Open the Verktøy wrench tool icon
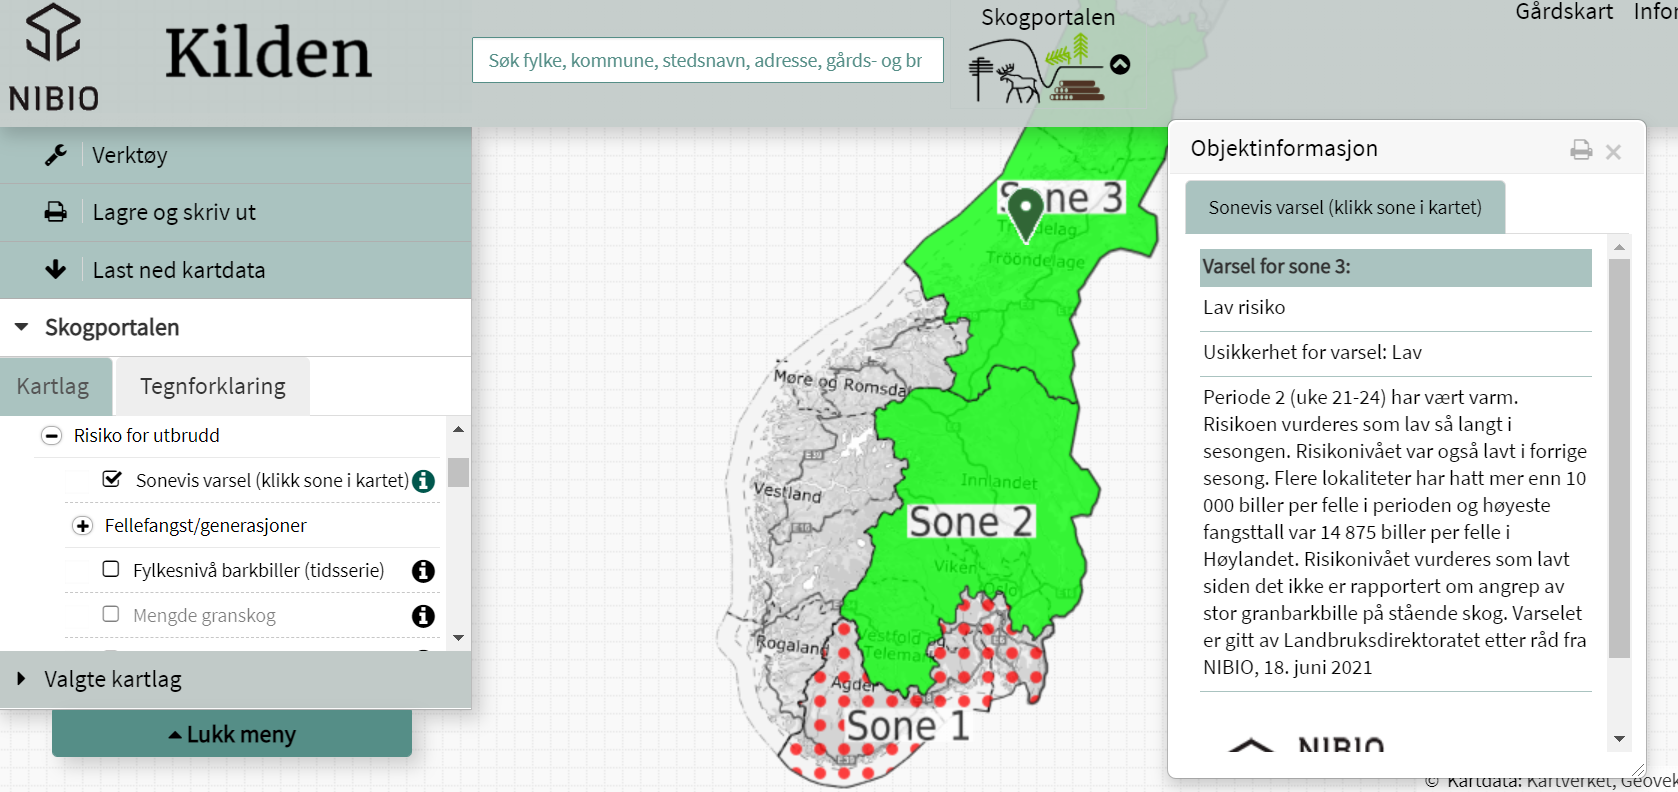Image resolution: width=1678 pixels, height=792 pixels. point(56,155)
